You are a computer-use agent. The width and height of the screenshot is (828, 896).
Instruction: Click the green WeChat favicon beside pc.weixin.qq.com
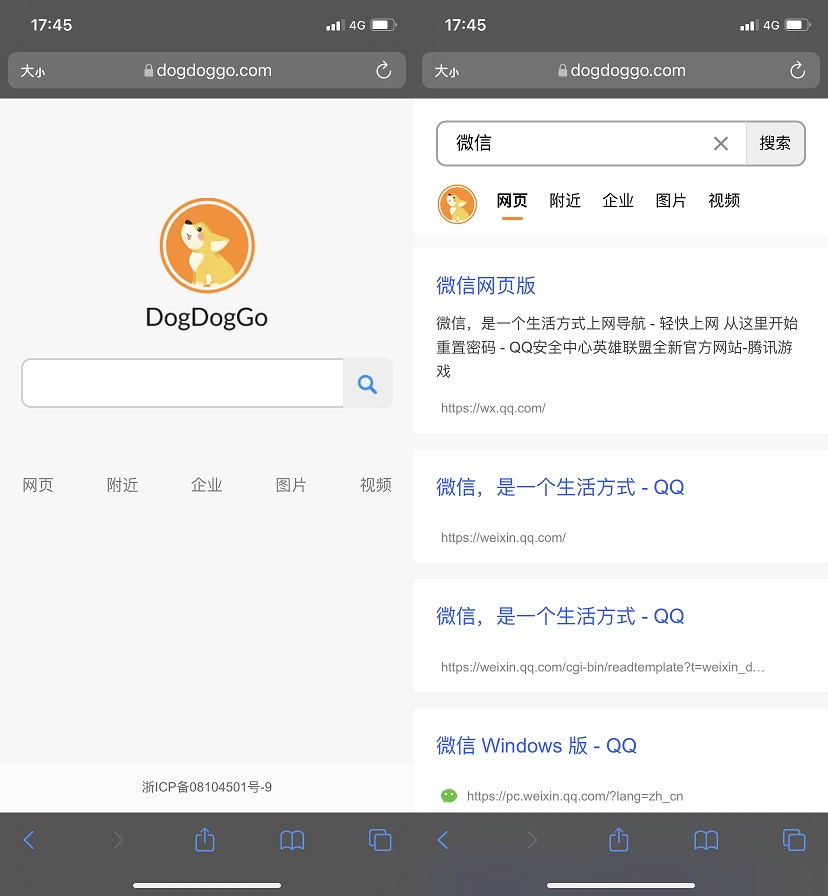449,795
